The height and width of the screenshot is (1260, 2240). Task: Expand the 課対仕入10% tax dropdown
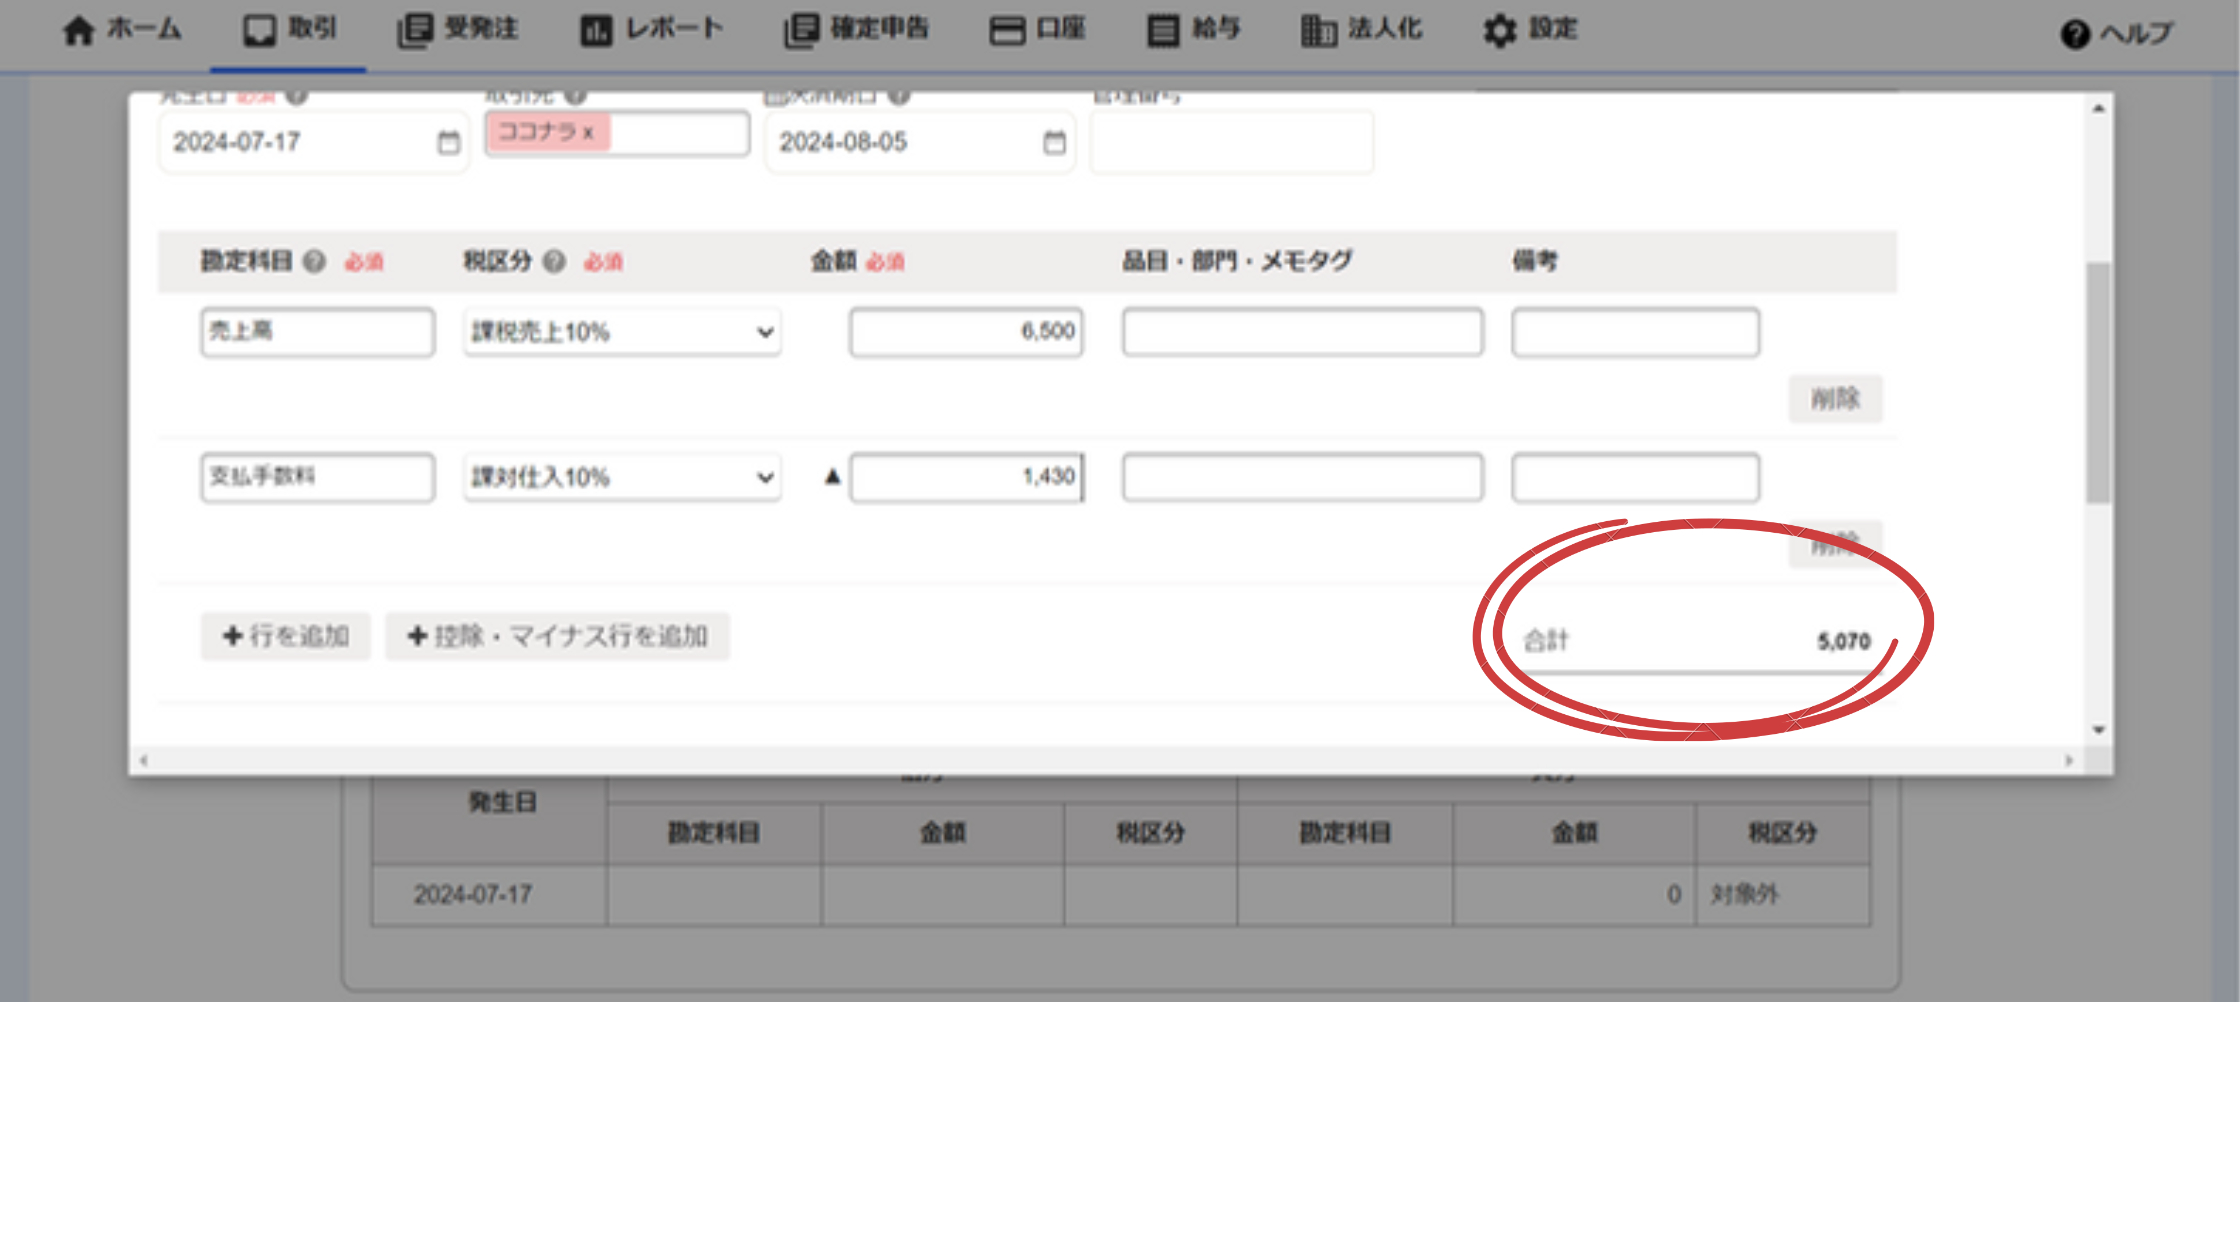click(x=621, y=477)
